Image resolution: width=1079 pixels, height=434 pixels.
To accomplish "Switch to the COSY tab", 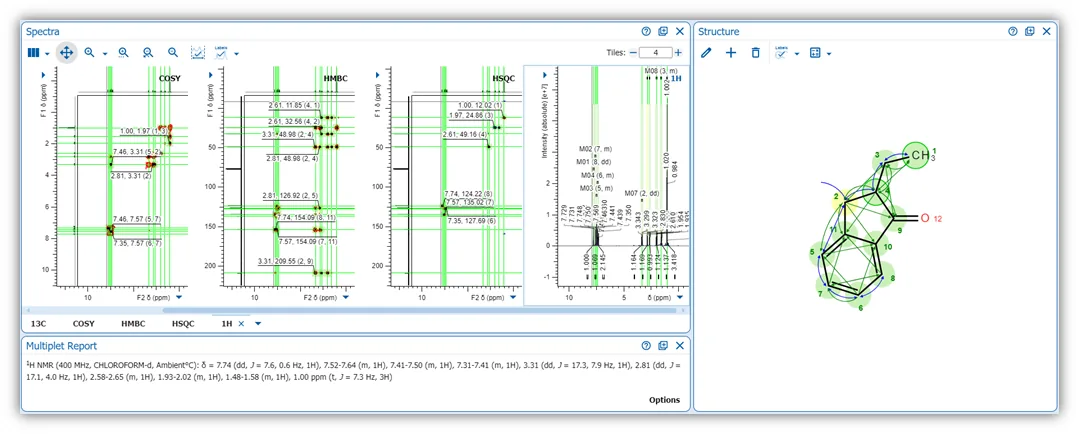I will pos(83,323).
